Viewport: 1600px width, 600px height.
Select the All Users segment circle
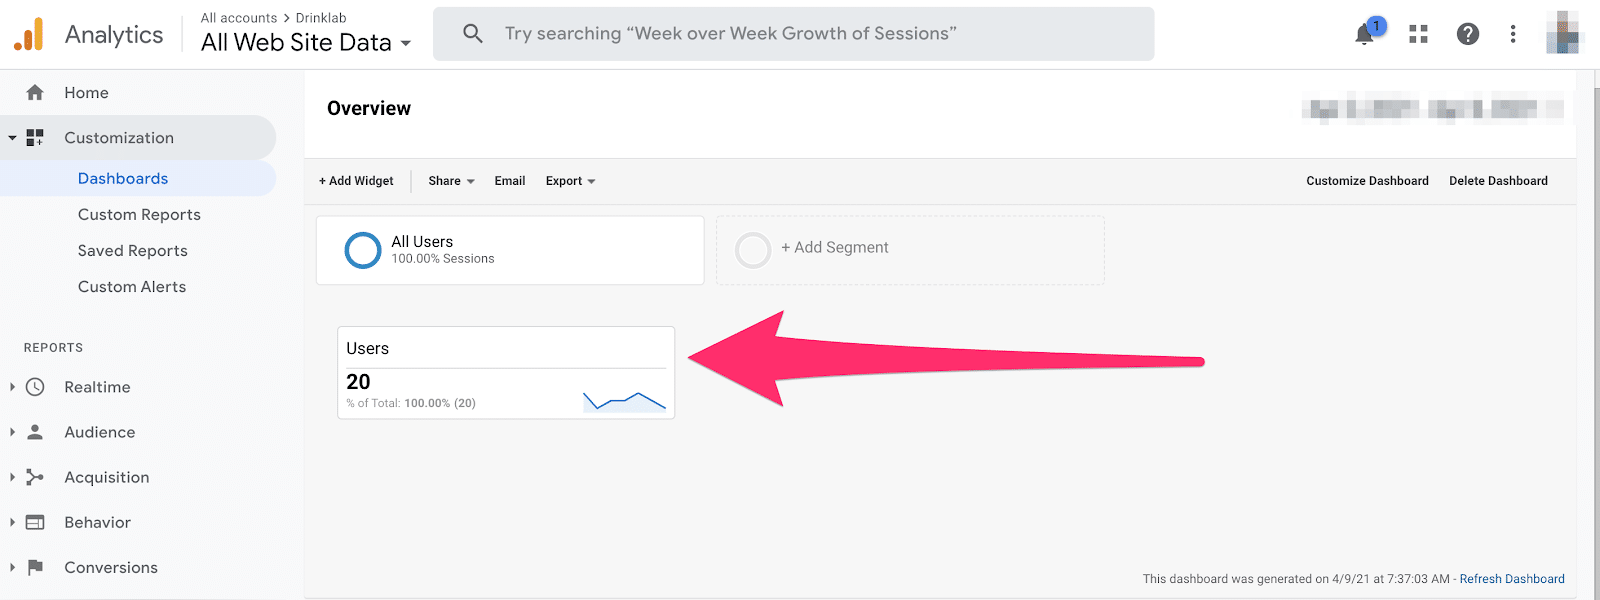pyautogui.click(x=363, y=250)
